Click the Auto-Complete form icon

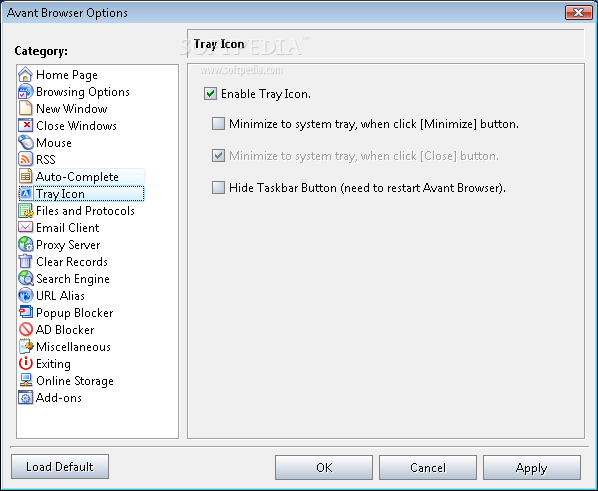25,177
